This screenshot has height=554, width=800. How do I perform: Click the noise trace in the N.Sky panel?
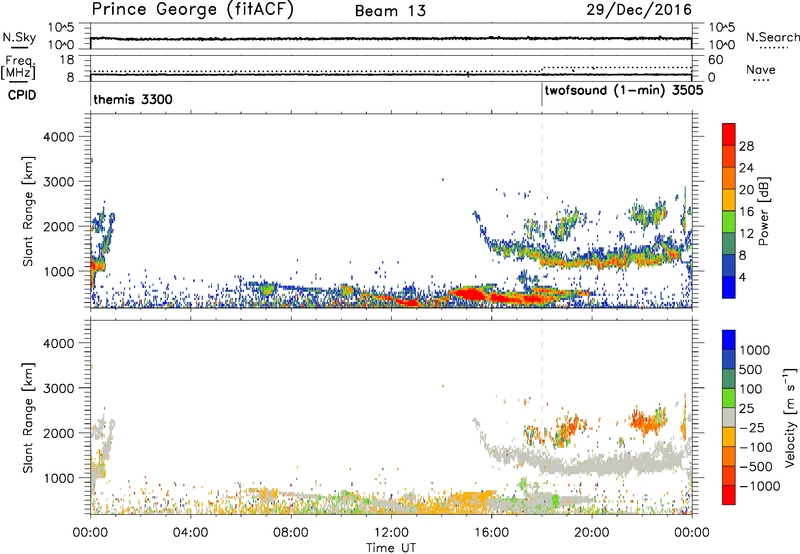click(x=391, y=38)
